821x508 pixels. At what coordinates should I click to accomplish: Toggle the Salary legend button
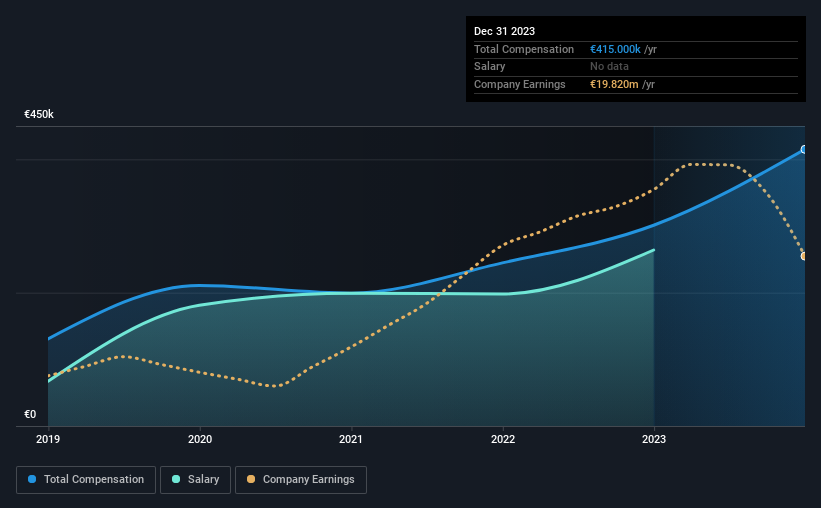(x=195, y=480)
